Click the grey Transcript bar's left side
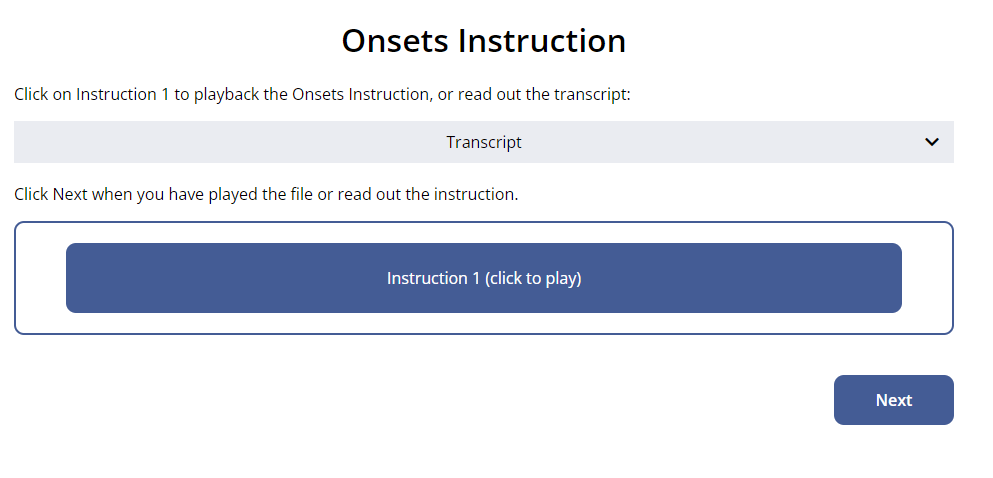 click(x=127, y=142)
